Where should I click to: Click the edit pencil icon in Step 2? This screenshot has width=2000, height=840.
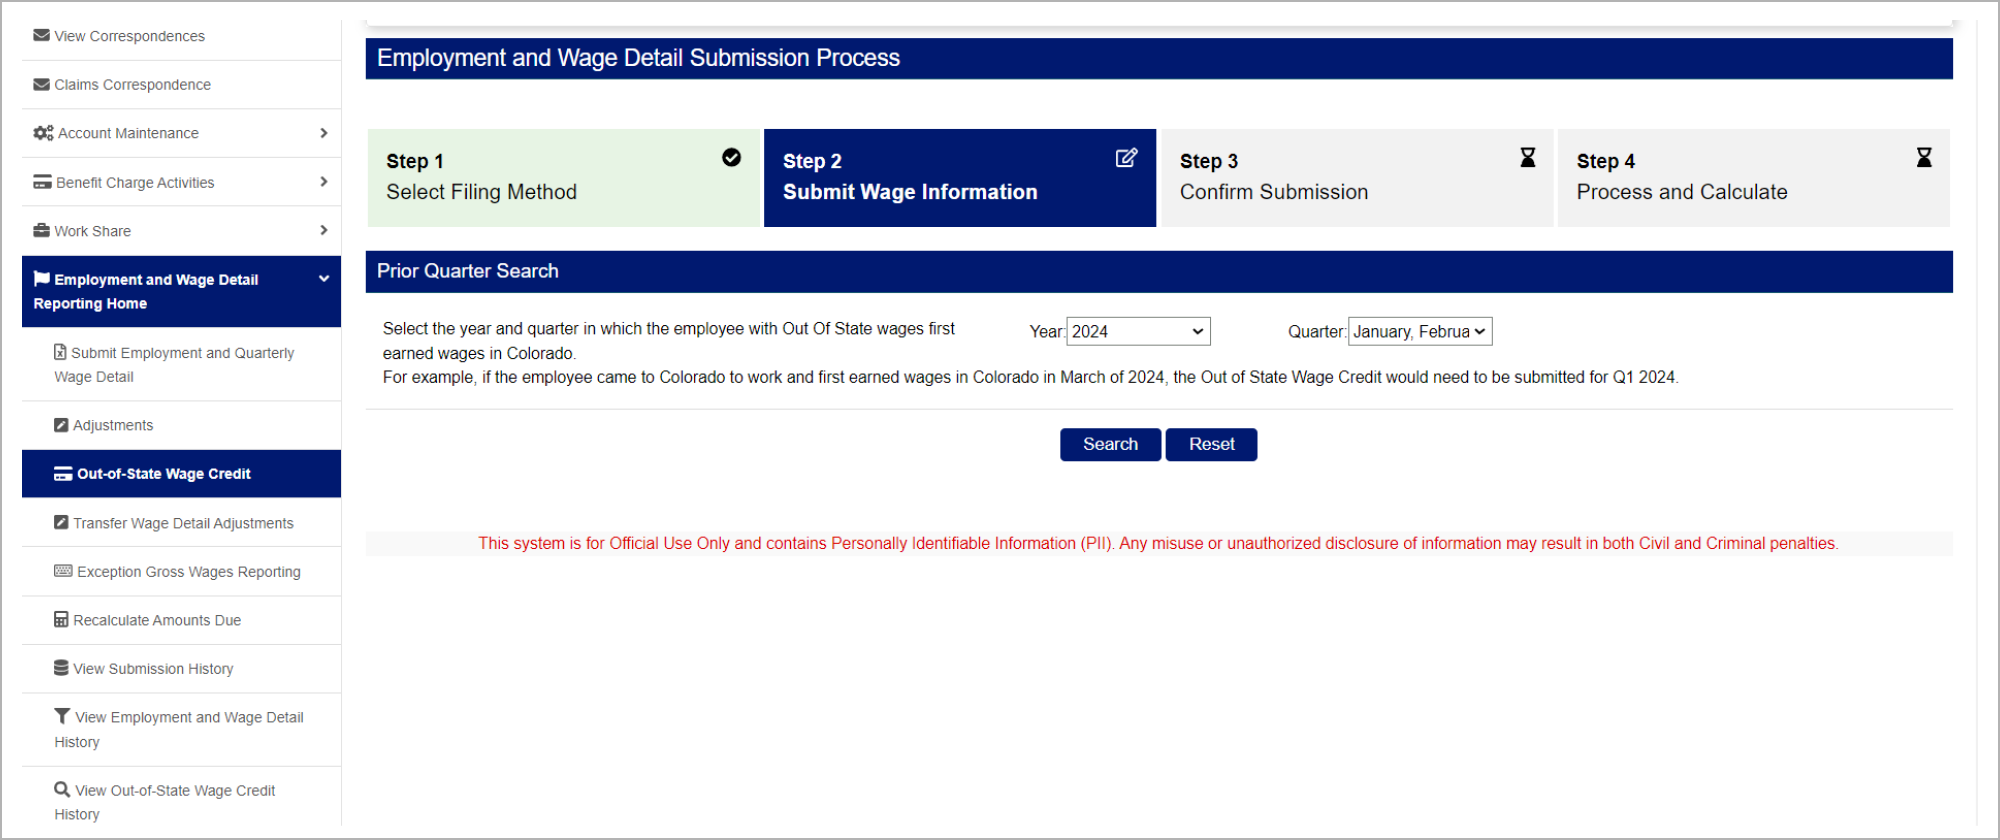(1126, 158)
